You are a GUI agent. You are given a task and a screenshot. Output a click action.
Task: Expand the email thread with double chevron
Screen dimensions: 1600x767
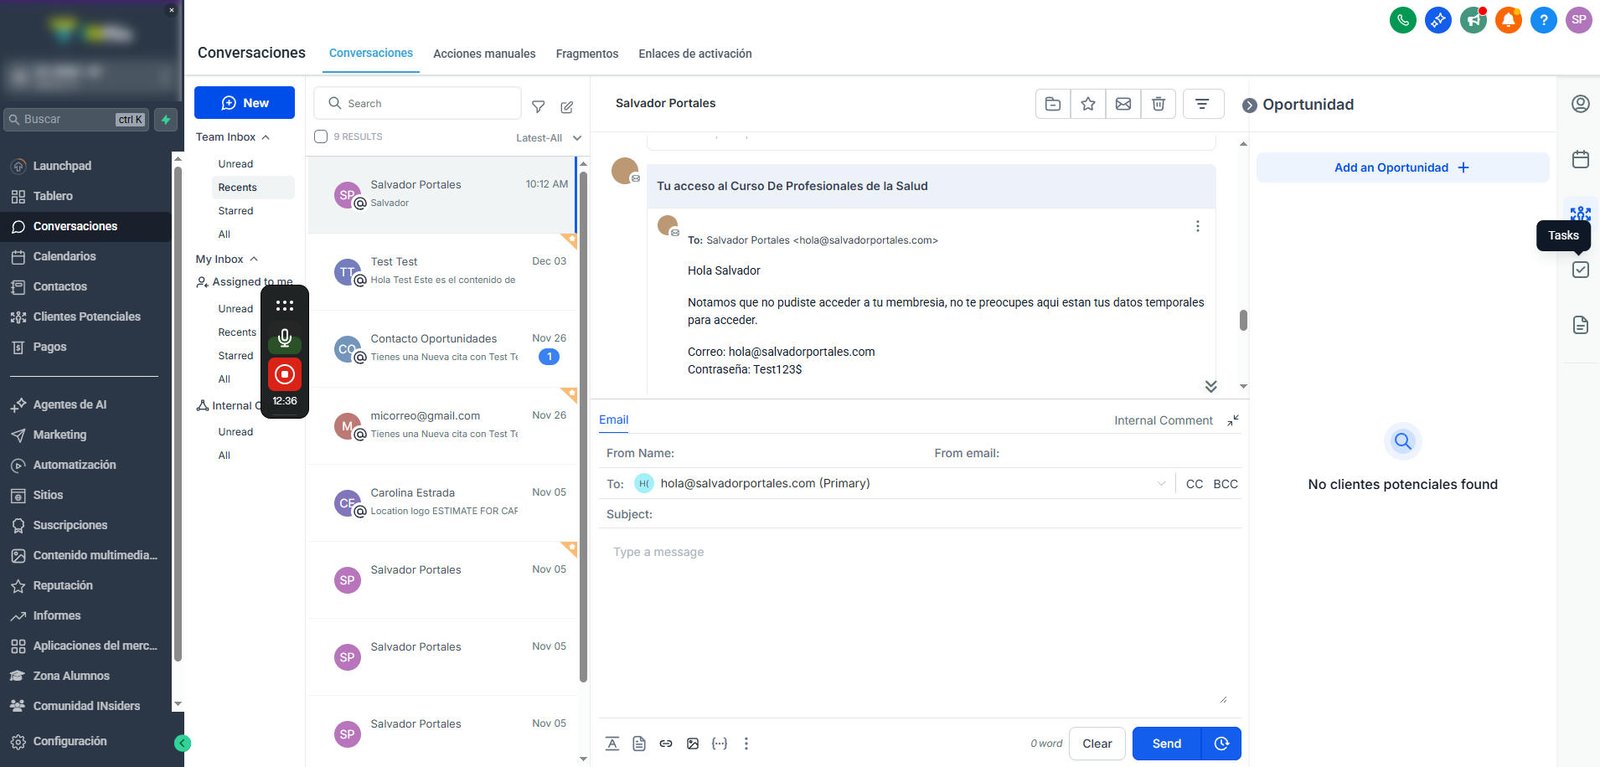click(x=1211, y=386)
